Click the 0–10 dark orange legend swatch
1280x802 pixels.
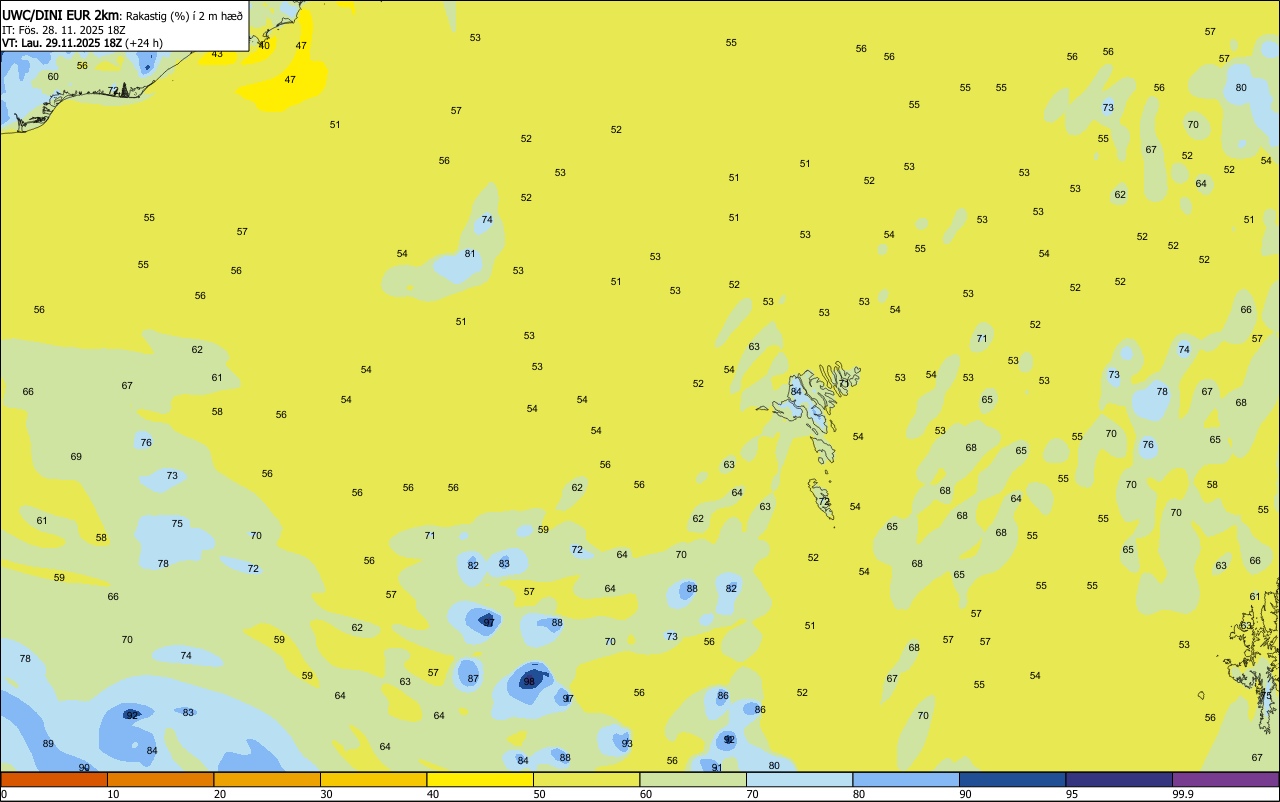pos(54,779)
